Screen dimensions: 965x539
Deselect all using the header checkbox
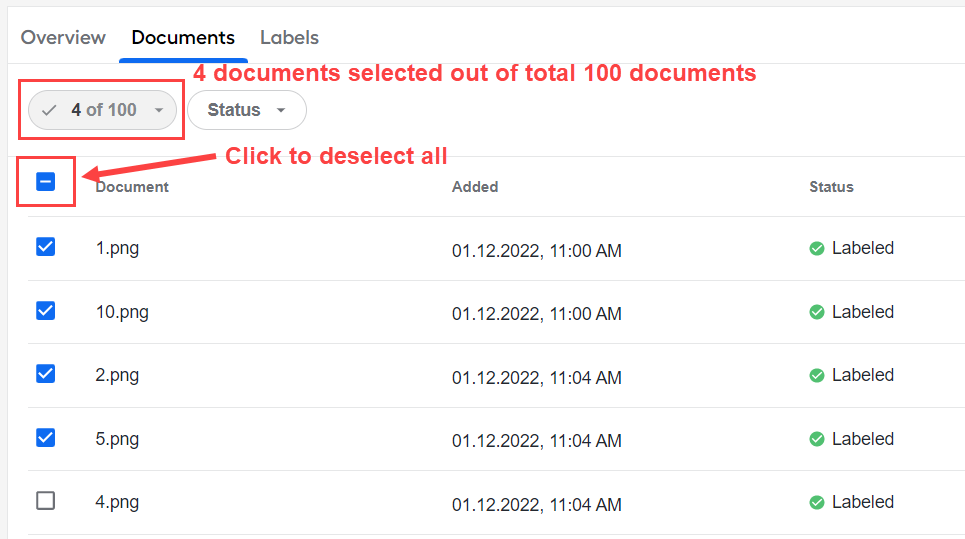(x=46, y=182)
